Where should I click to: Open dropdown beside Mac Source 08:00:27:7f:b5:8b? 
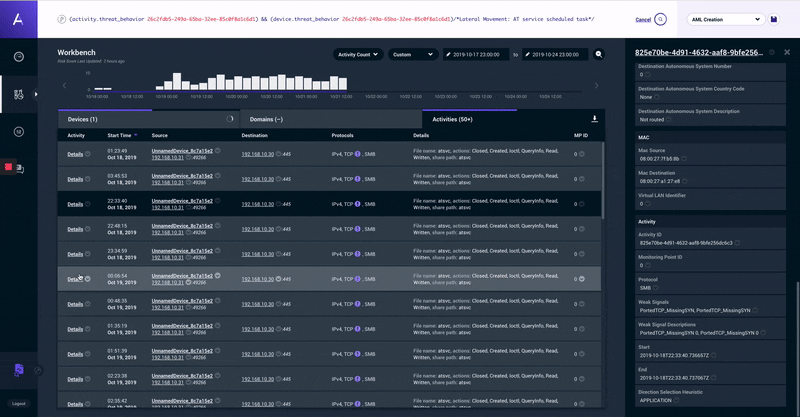pos(684,159)
